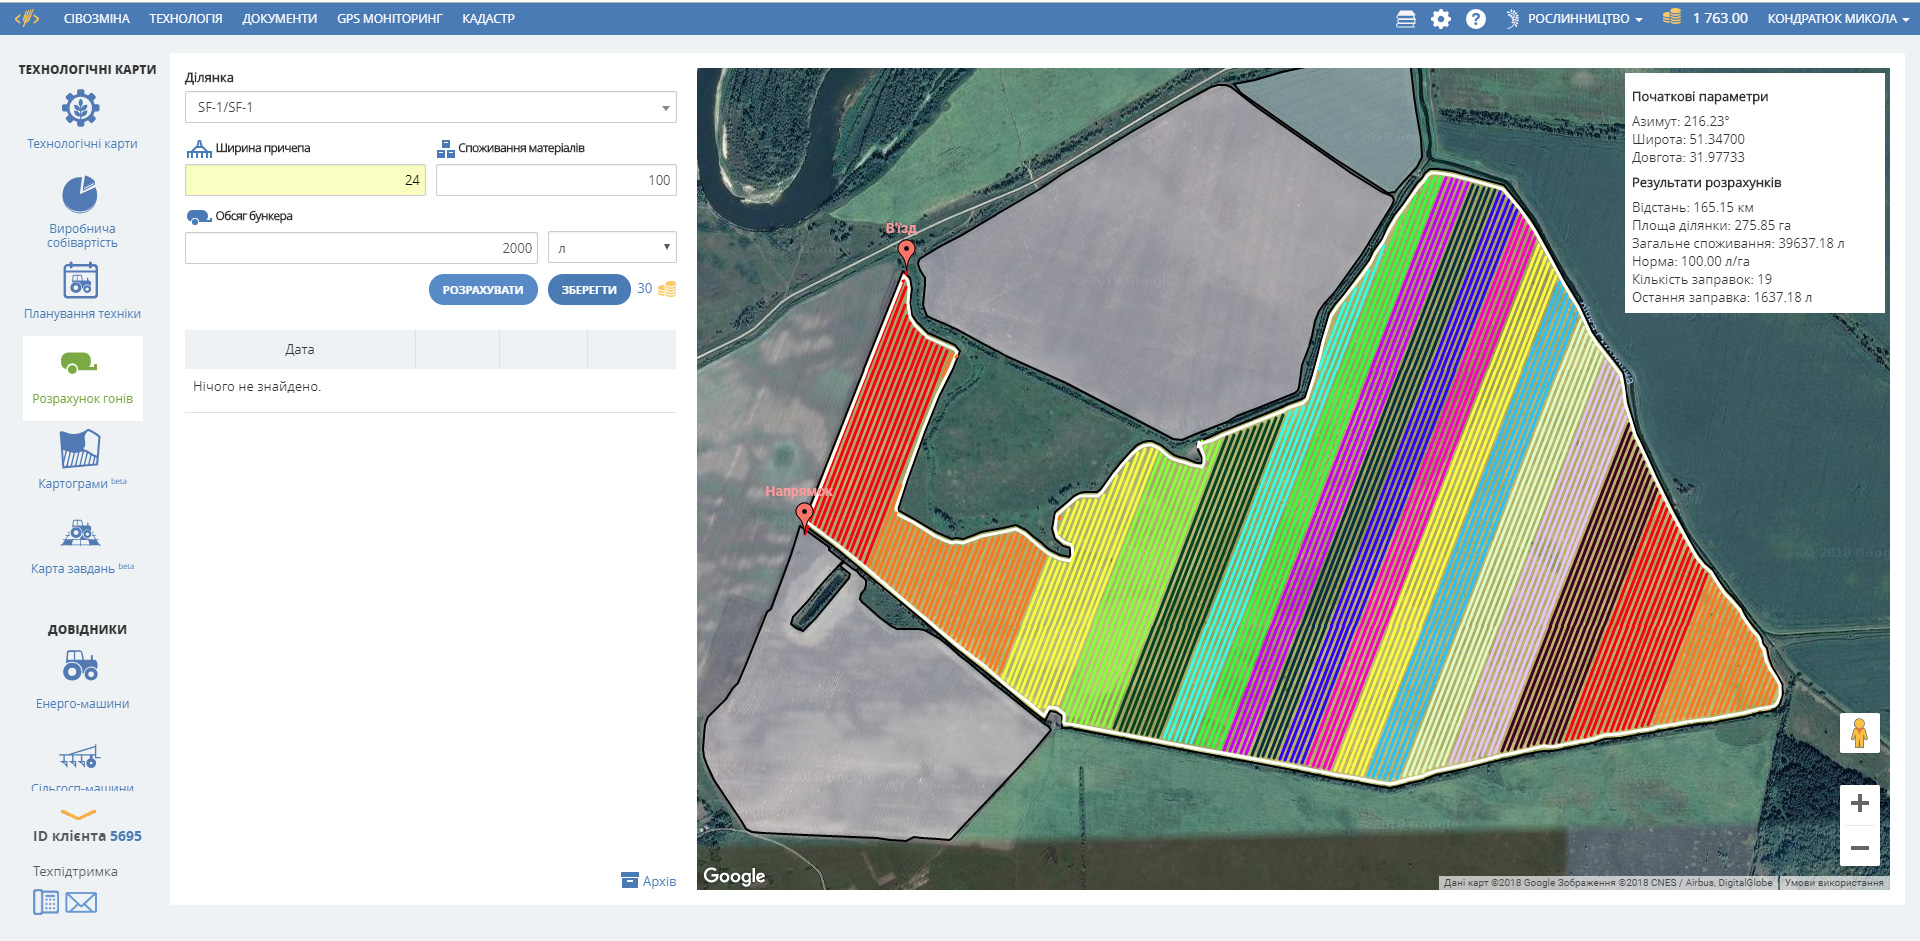The image size is (1920, 941).
Task: Click the Зберегти button
Action: point(588,290)
